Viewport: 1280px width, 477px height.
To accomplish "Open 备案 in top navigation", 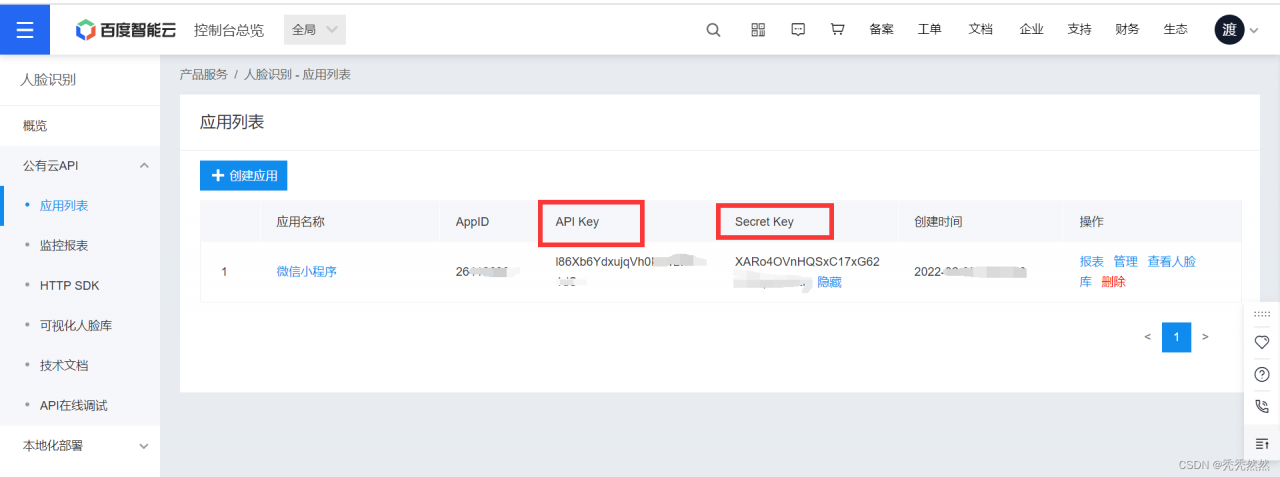I will click(x=881, y=30).
